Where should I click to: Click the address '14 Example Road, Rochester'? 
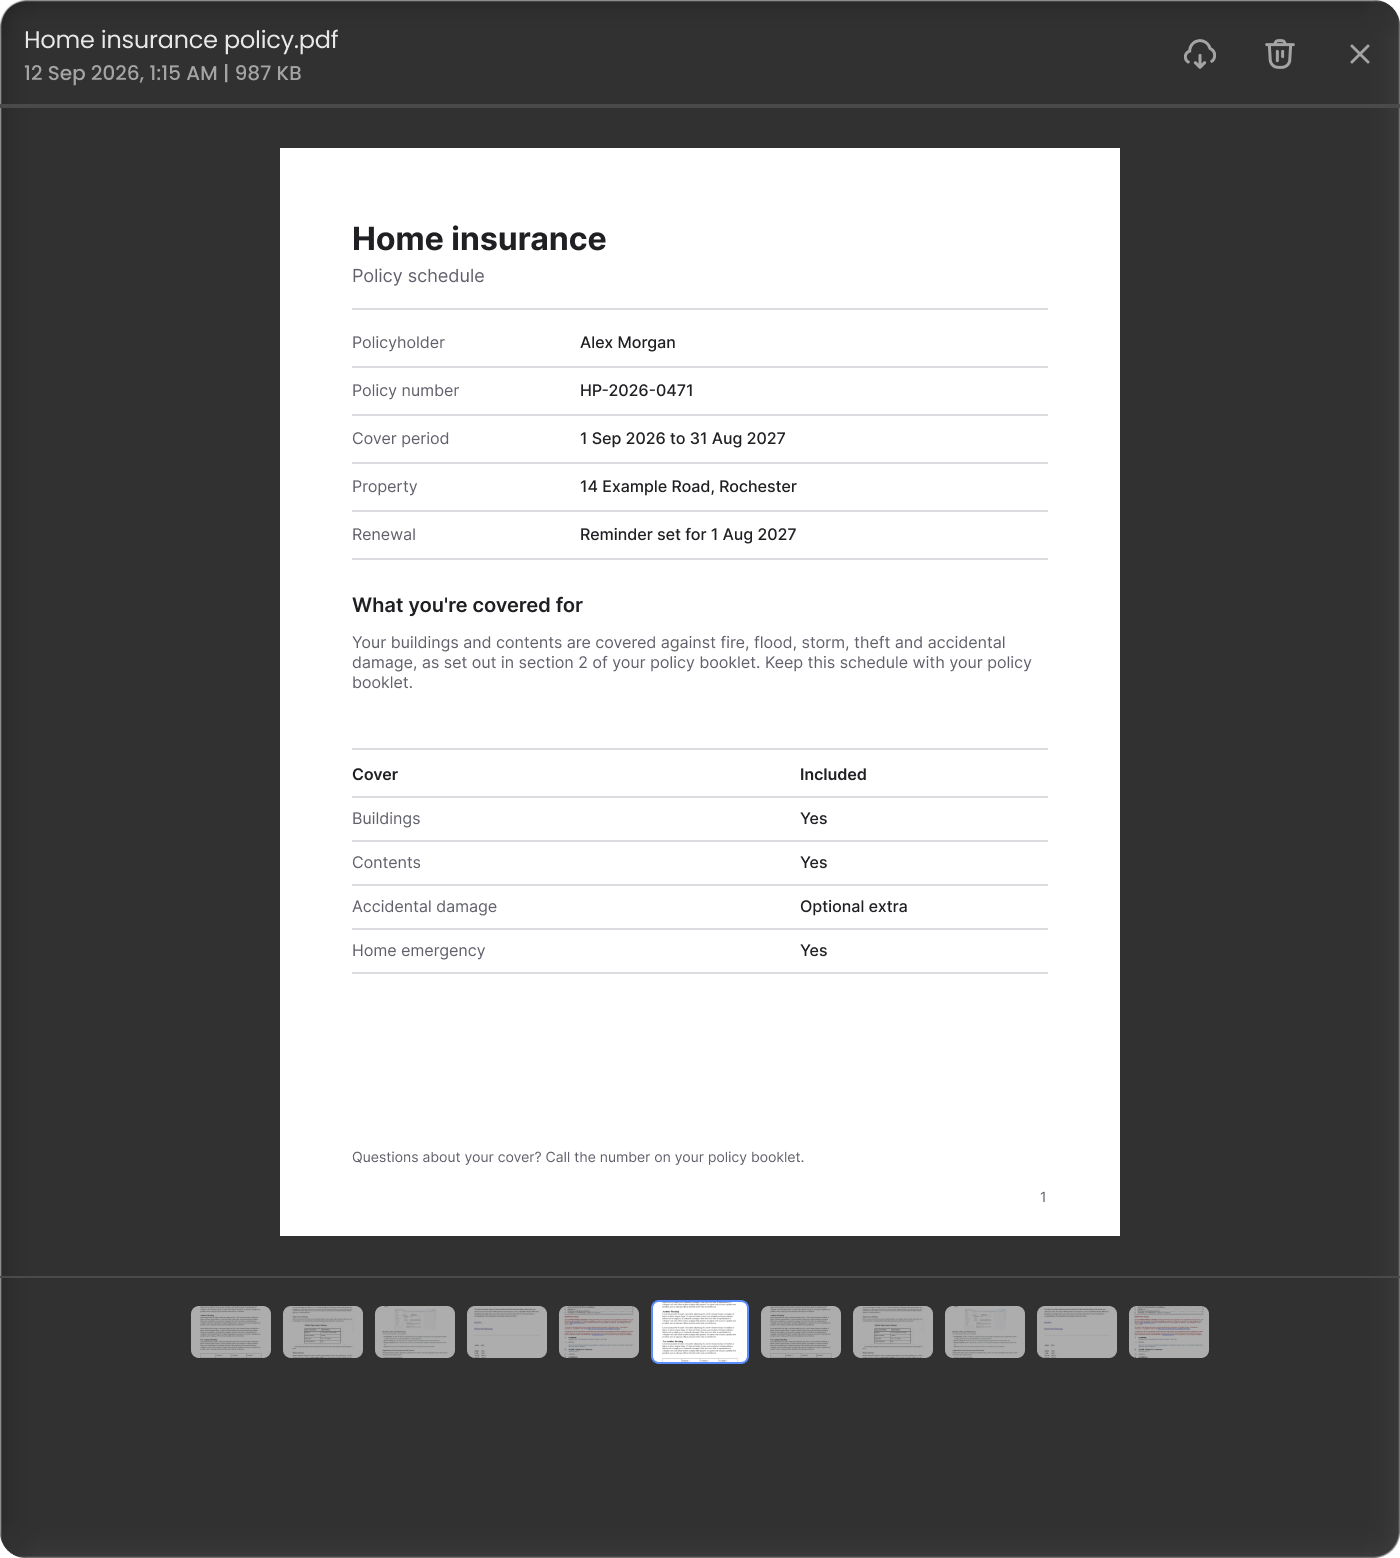[688, 487]
